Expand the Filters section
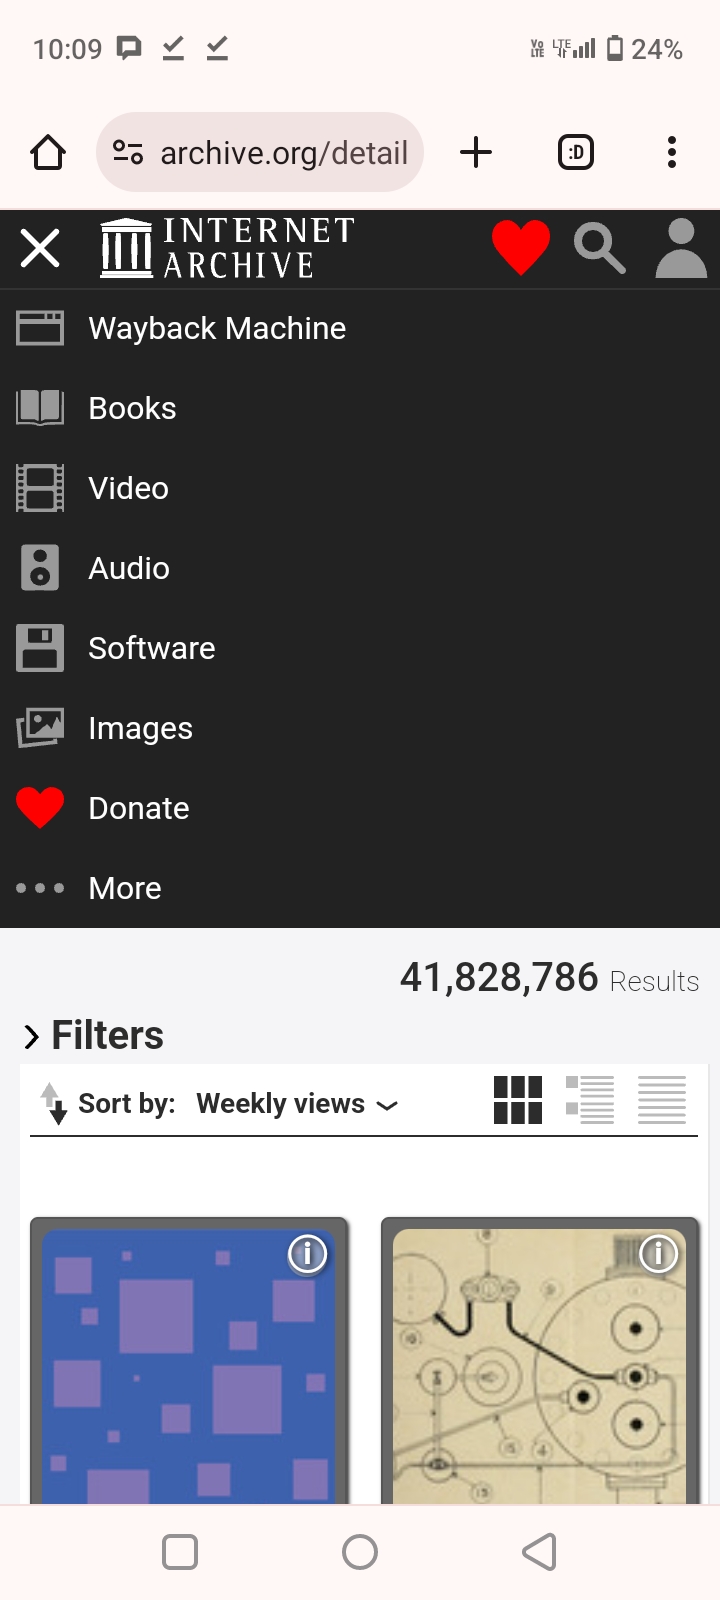The image size is (720, 1600). coord(93,1036)
